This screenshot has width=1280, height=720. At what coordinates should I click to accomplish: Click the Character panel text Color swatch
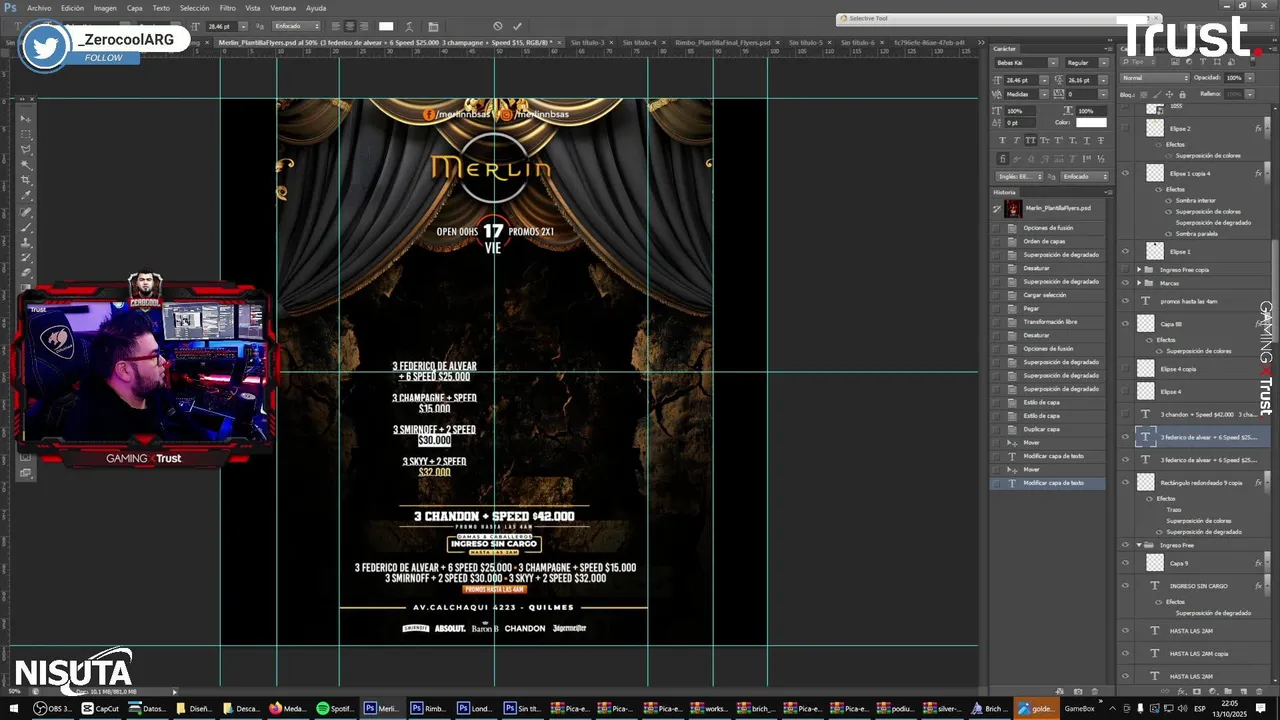[x=1092, y=123]
